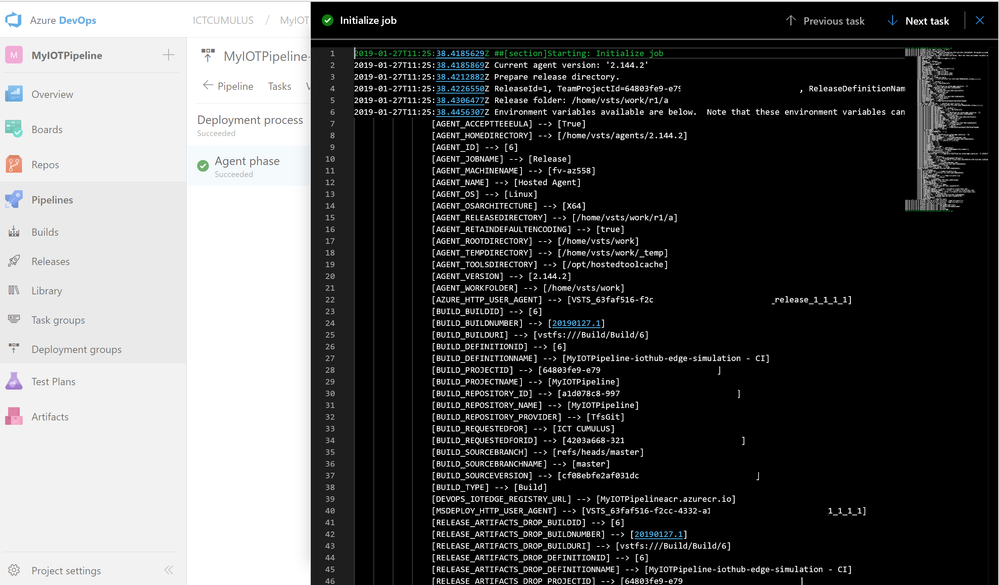This screenshot has width=999, height=585.
Task: Click the back arrow icon before Pipeline
Action: pyautogui.click(x=207, y=85)
